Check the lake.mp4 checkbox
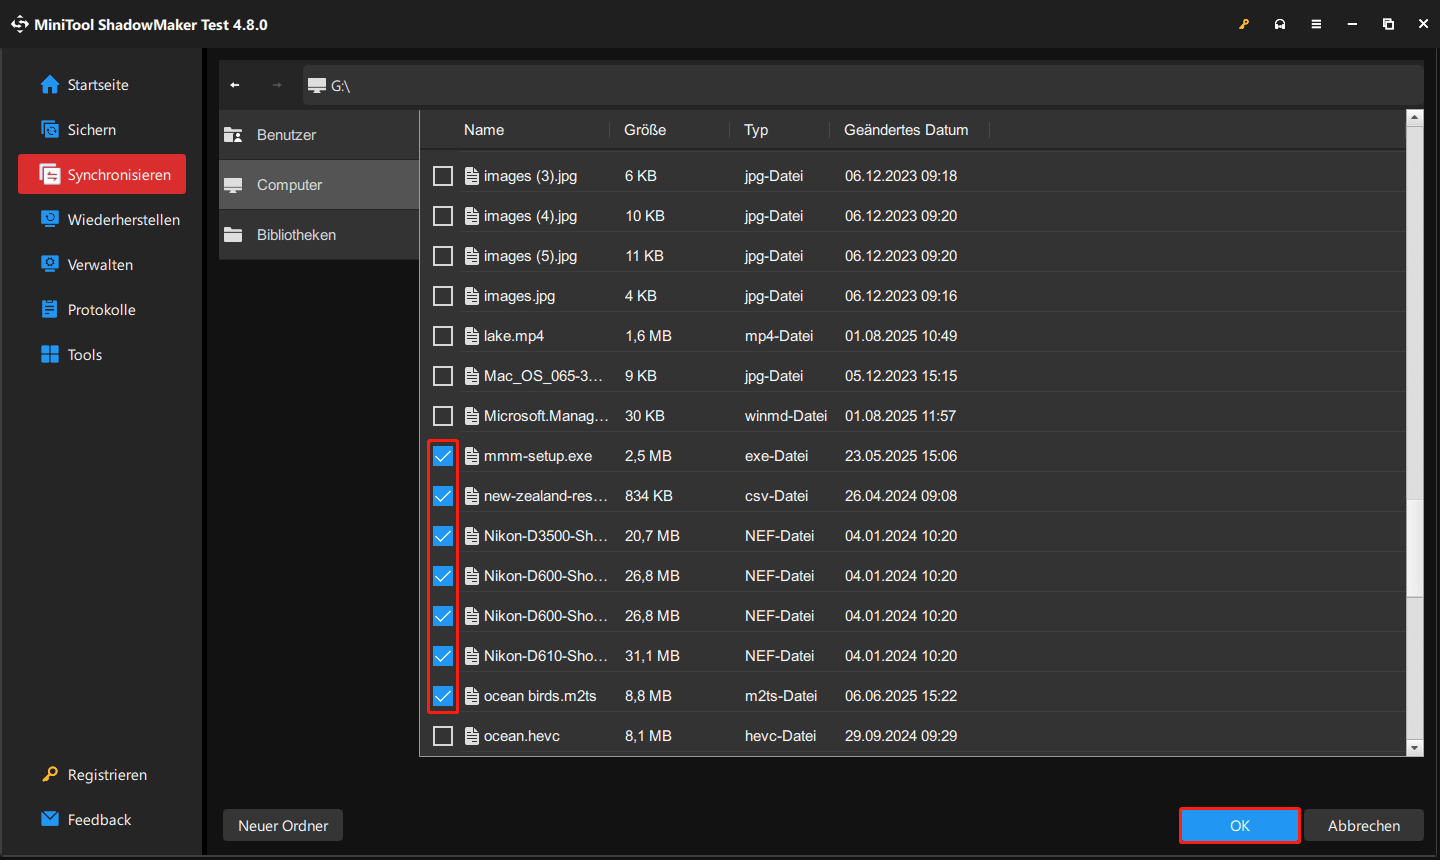 pos(443,336)
